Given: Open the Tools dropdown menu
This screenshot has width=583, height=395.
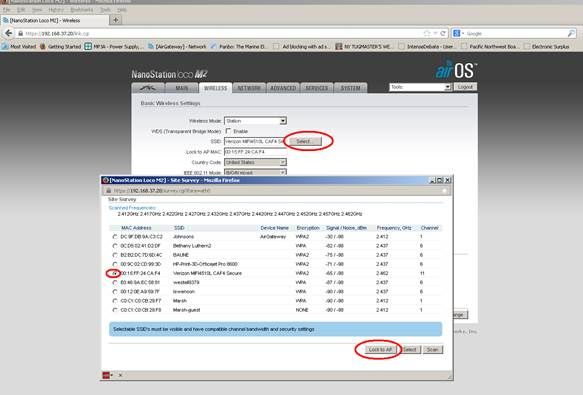Looking at the screenshot, I should pos(420,87).
